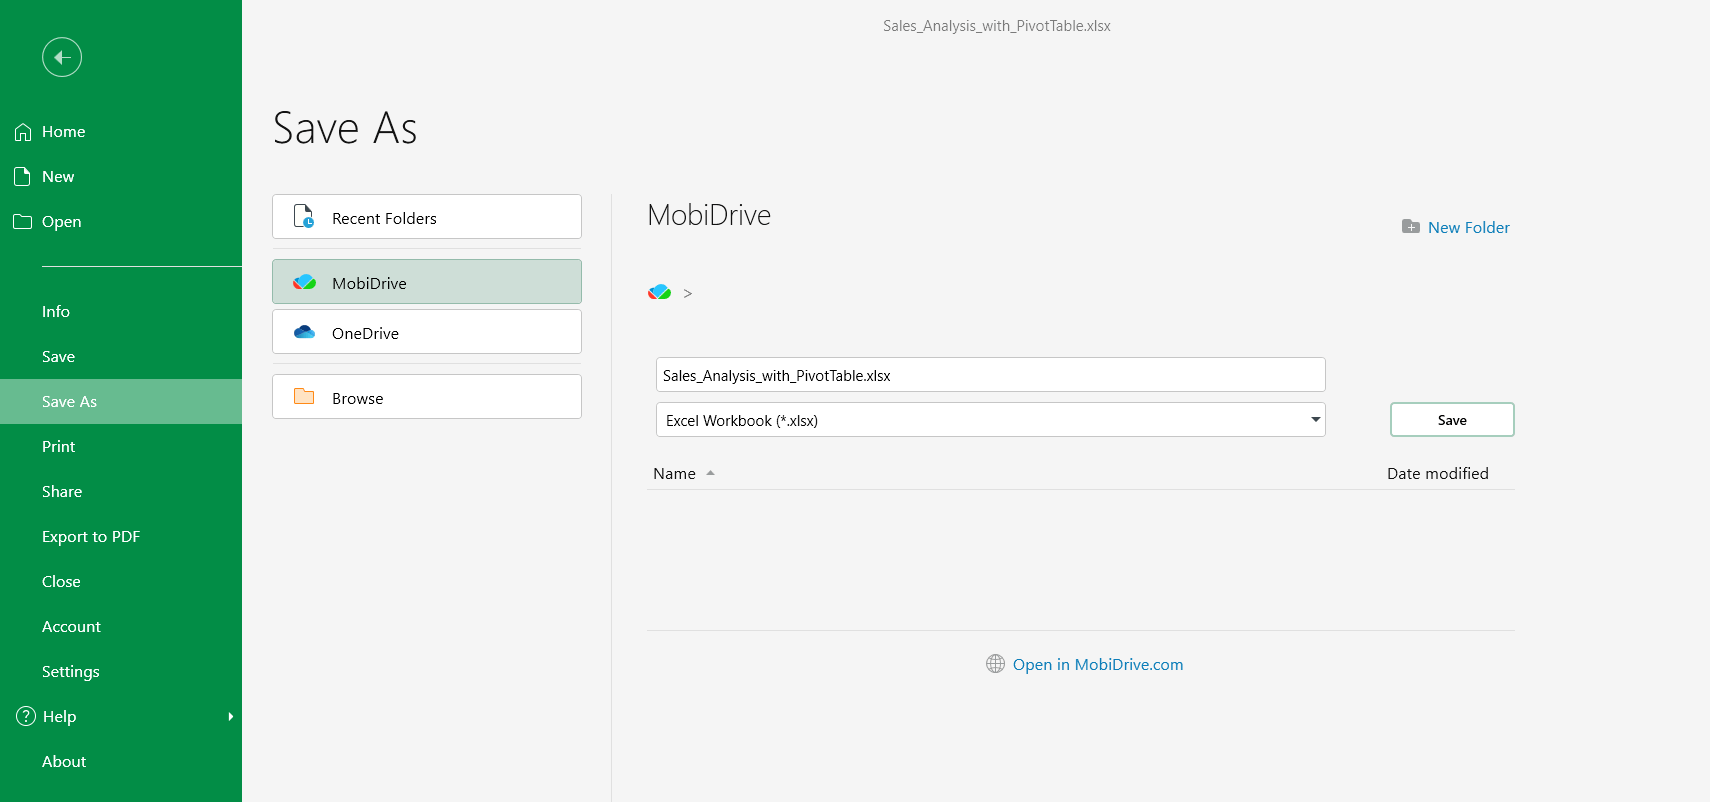The image size is (1710, 802).
Task: Select the OneDrive cloud location
Action: click(x=427, y=332)
